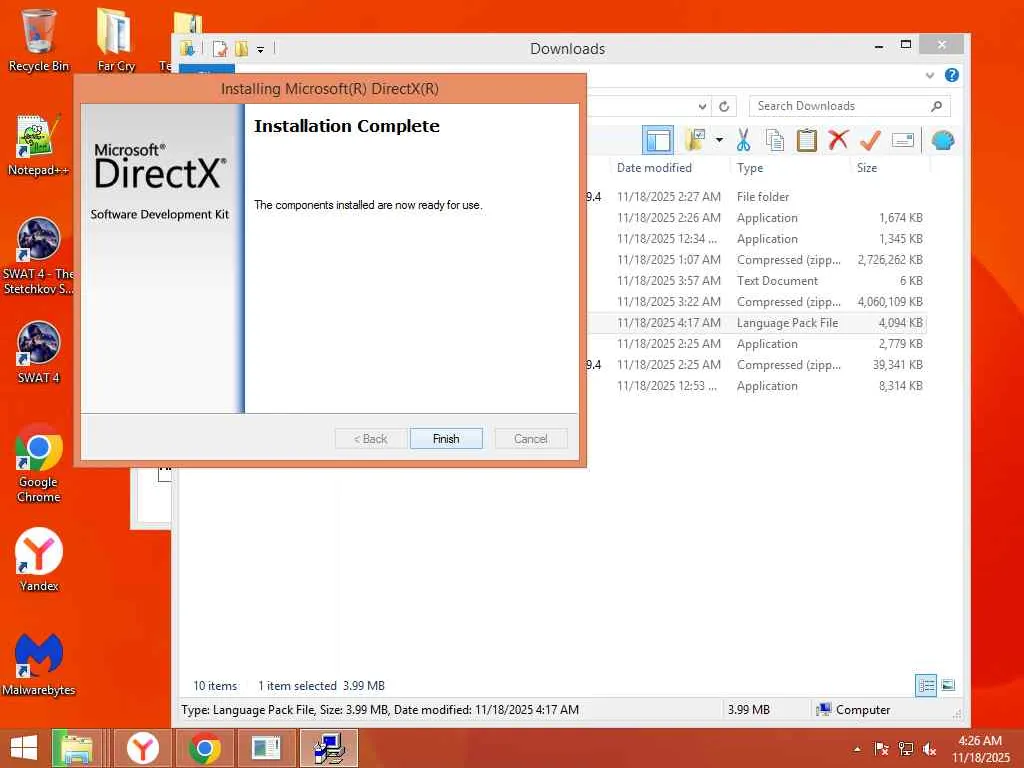Select SWAT 4 - The Stetchkov Syndicate shortcut
The image size is (1024, 768).
pos(38,256)
